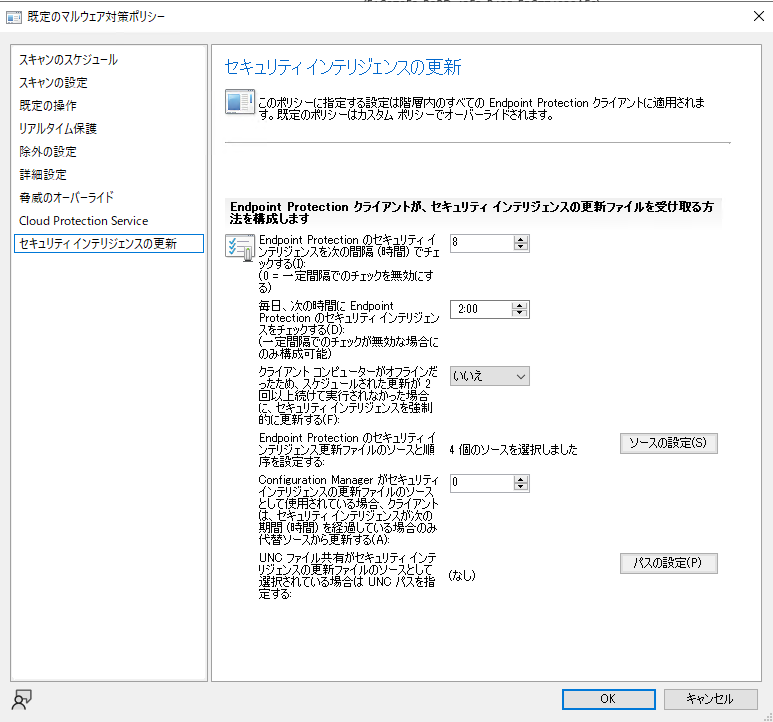Select リアルタイム保護 in the left list
Screen dimensions: 773x722
pyautogui.click(x=58, y=129)
